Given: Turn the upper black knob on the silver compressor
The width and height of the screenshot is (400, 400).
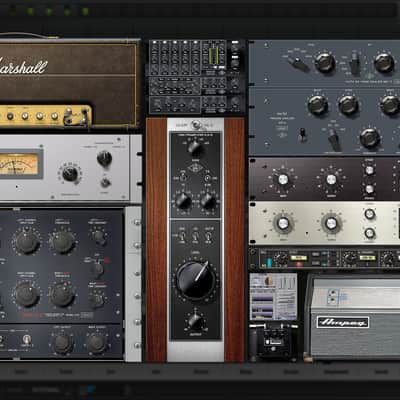Looking at the screenshot, I should click(x=104, y=159).
